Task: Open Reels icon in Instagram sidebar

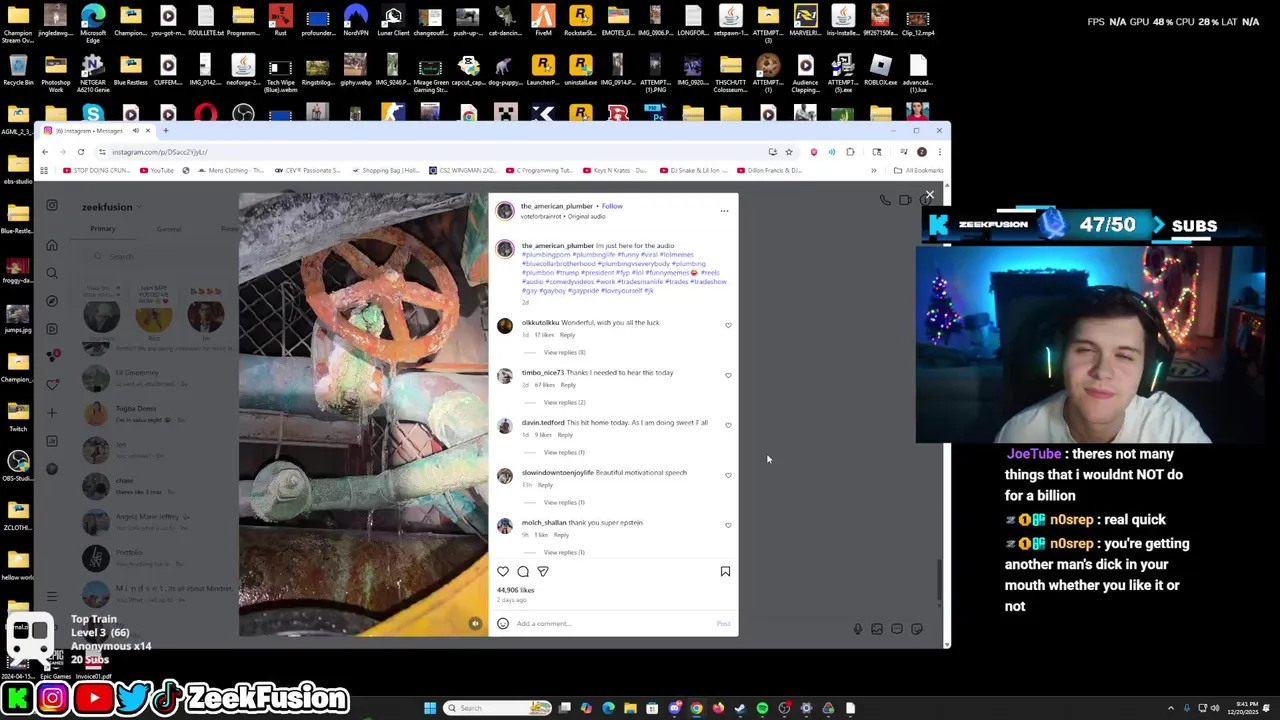Action: click(x=52, y=329)
